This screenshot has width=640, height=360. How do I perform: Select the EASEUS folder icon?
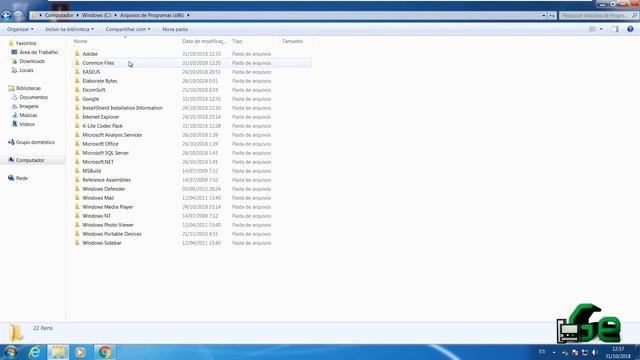[77, 71]
